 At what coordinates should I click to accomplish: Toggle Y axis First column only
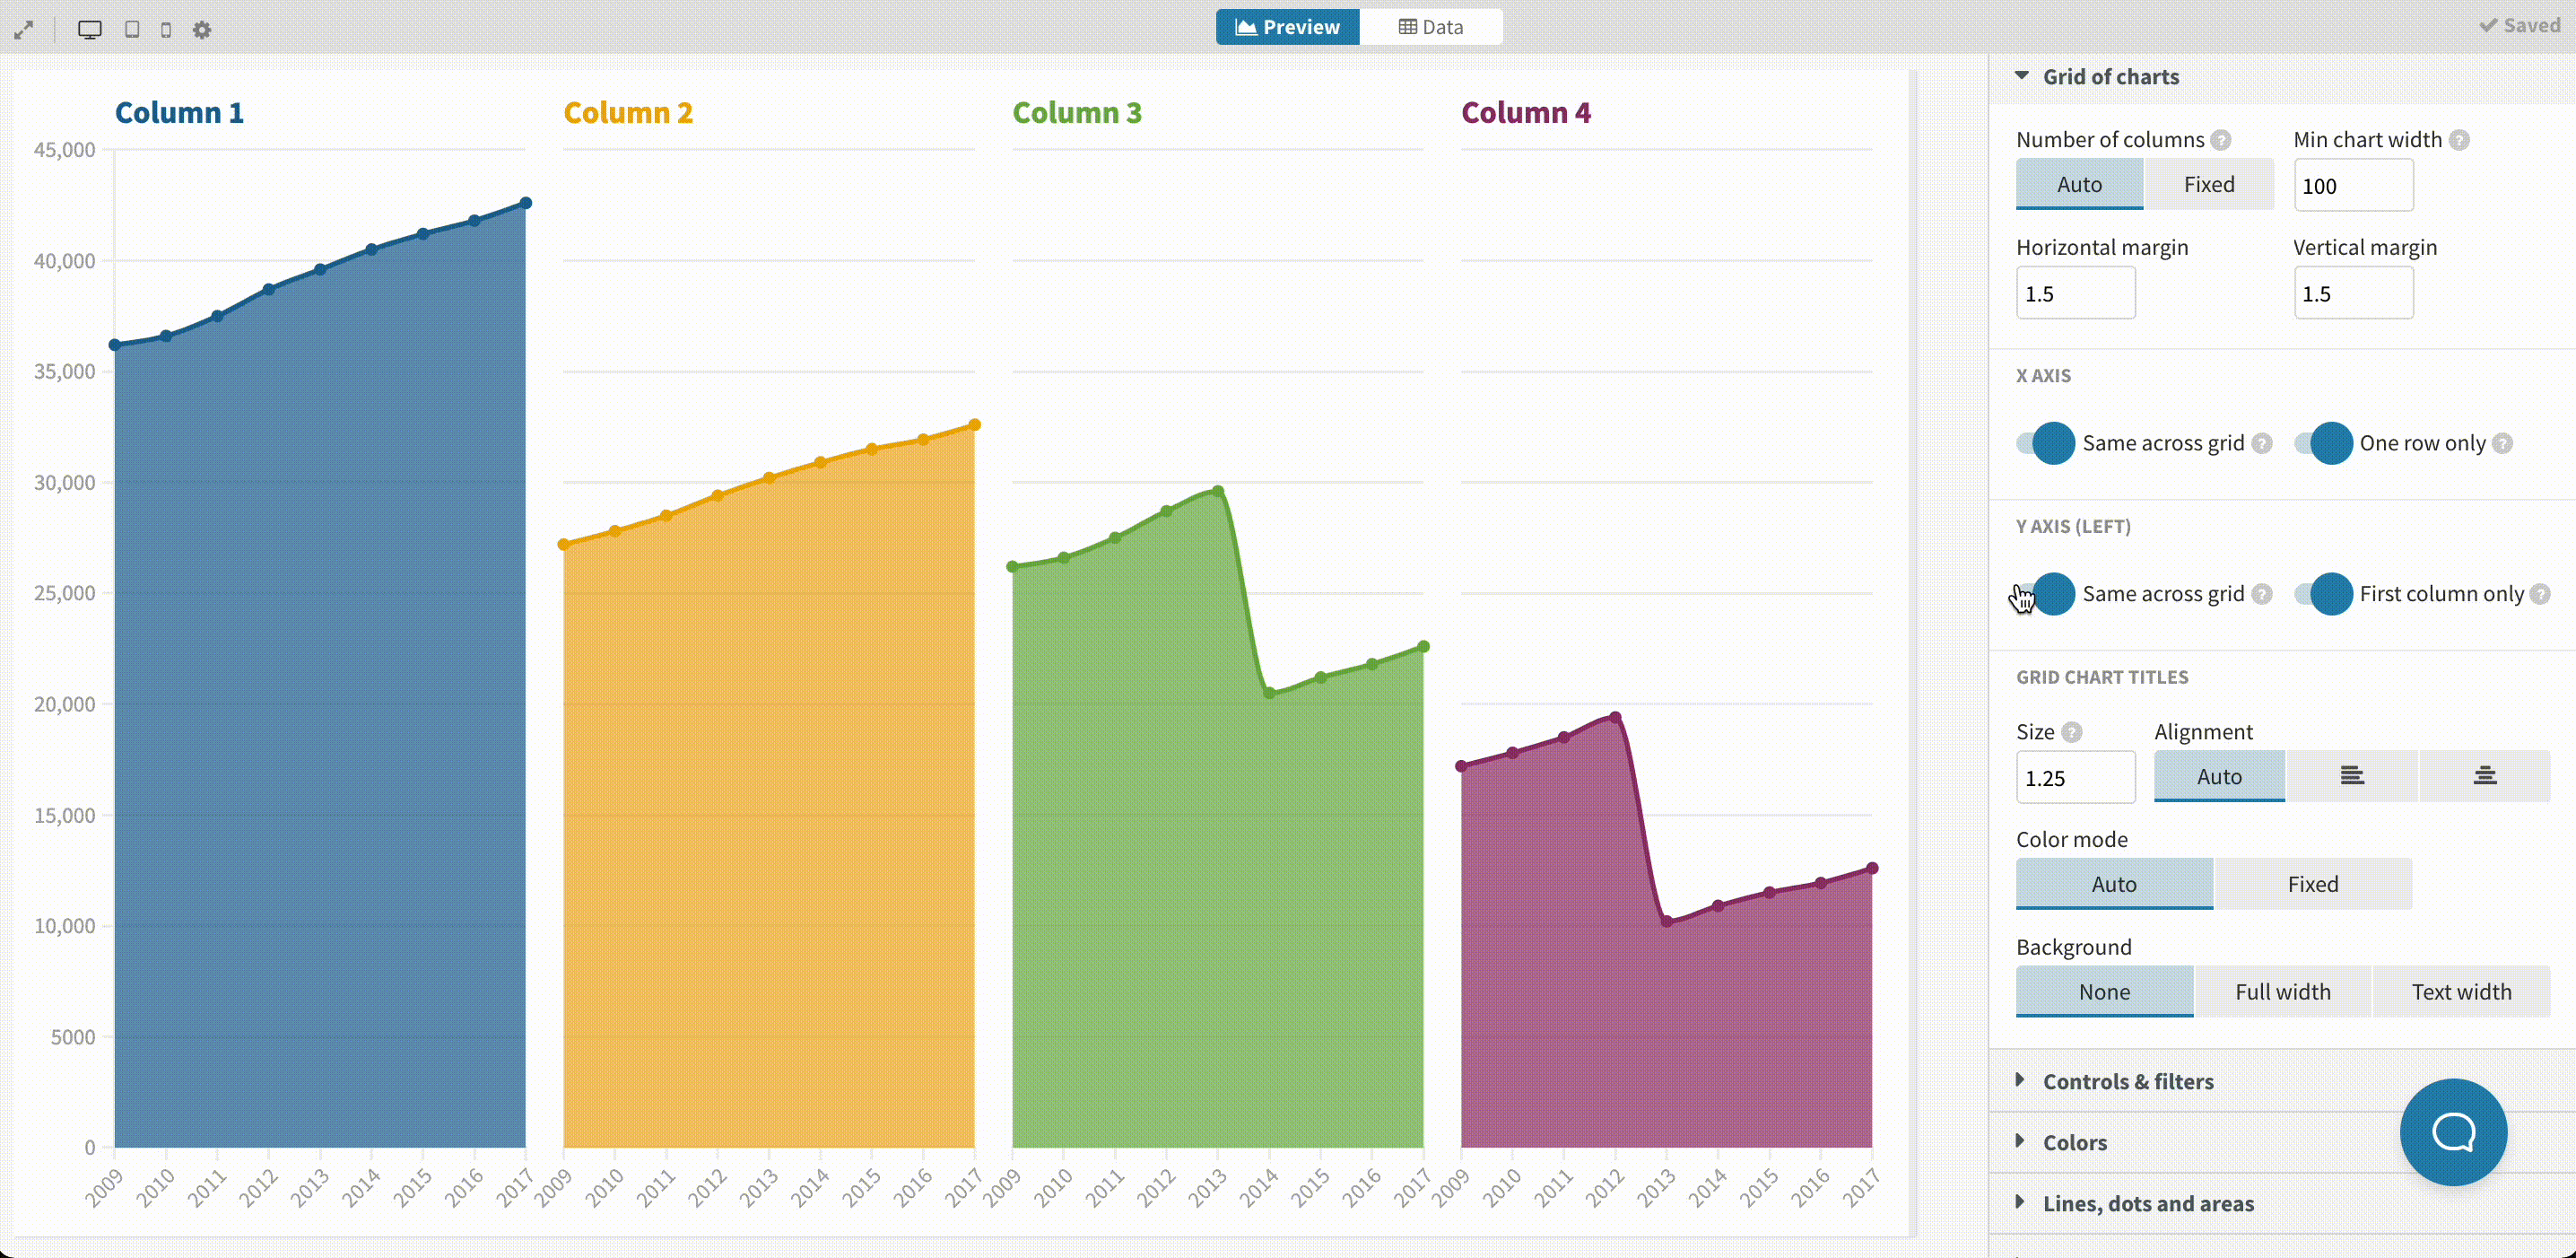(2322, 594)
